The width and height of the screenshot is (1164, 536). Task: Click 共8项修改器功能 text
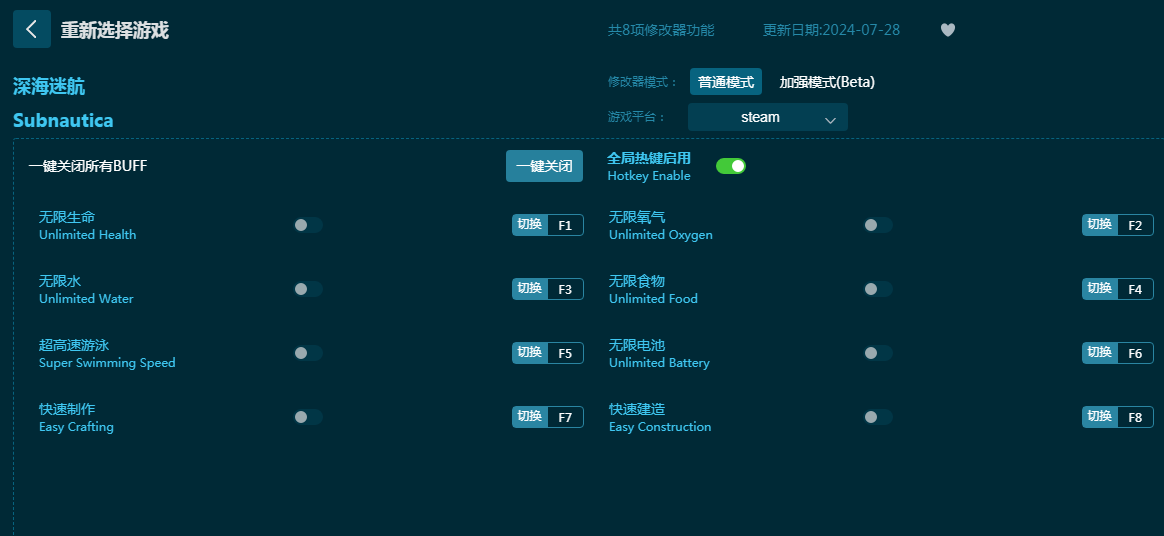point(661,30)
